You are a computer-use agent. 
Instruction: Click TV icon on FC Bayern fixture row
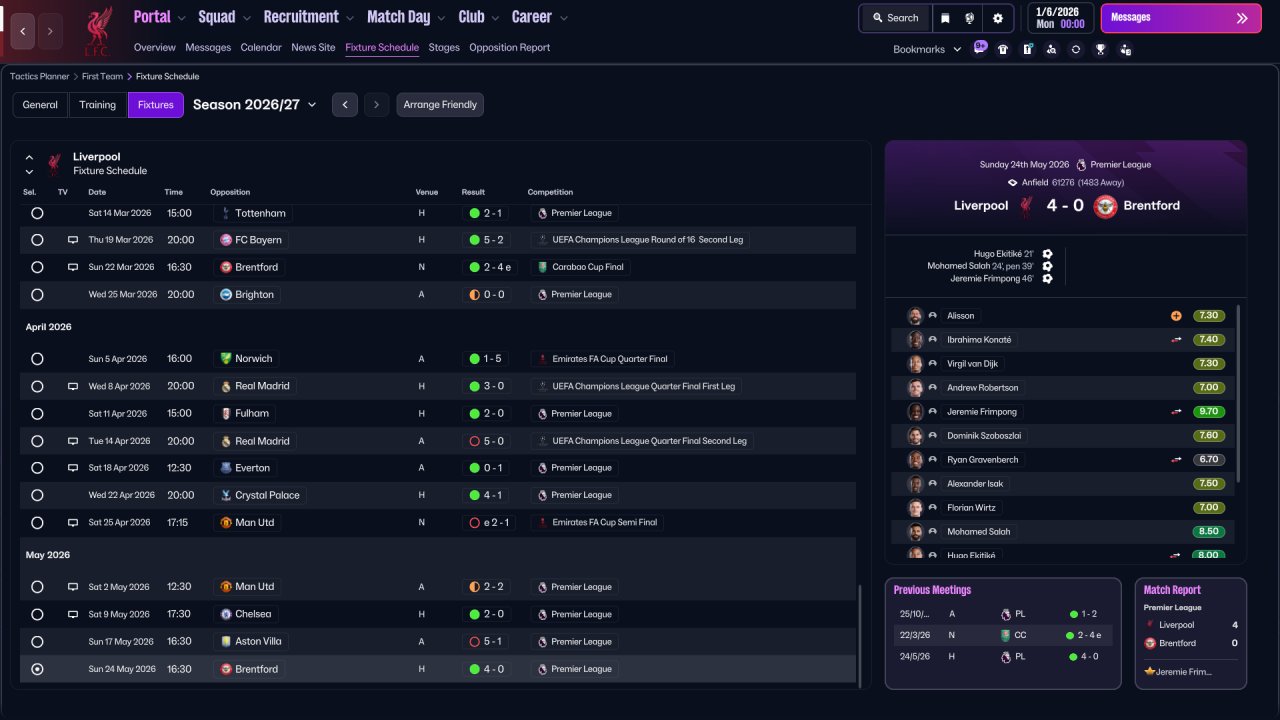[73, 240]
